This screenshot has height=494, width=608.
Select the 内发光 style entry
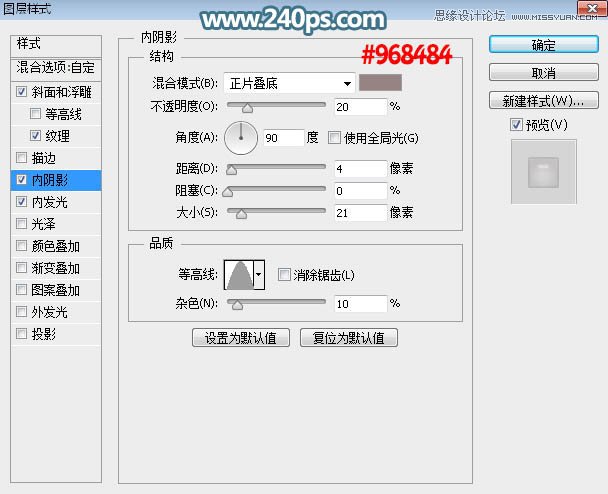click(49, 202)
